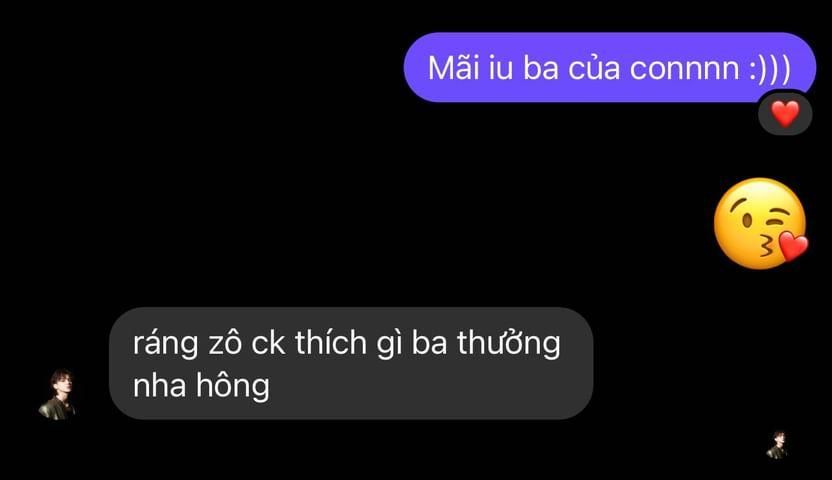Tap the word 'connnn' in sent message
Viewport: 832px width, 480px height.
(x=684, y=69)
